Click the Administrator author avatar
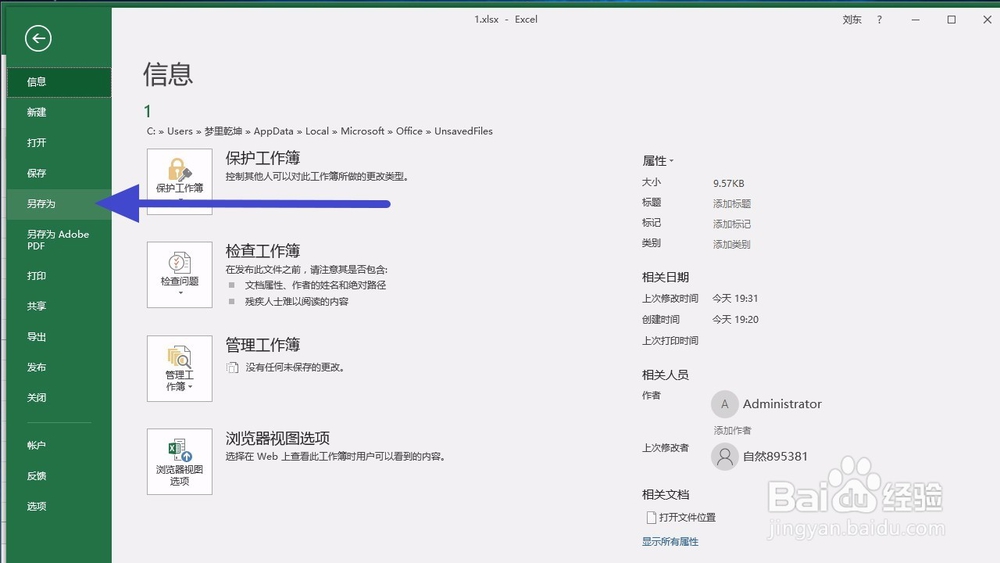Image resolution: width=1000 pixels, height=563 pixels. (x=724, y=404)
